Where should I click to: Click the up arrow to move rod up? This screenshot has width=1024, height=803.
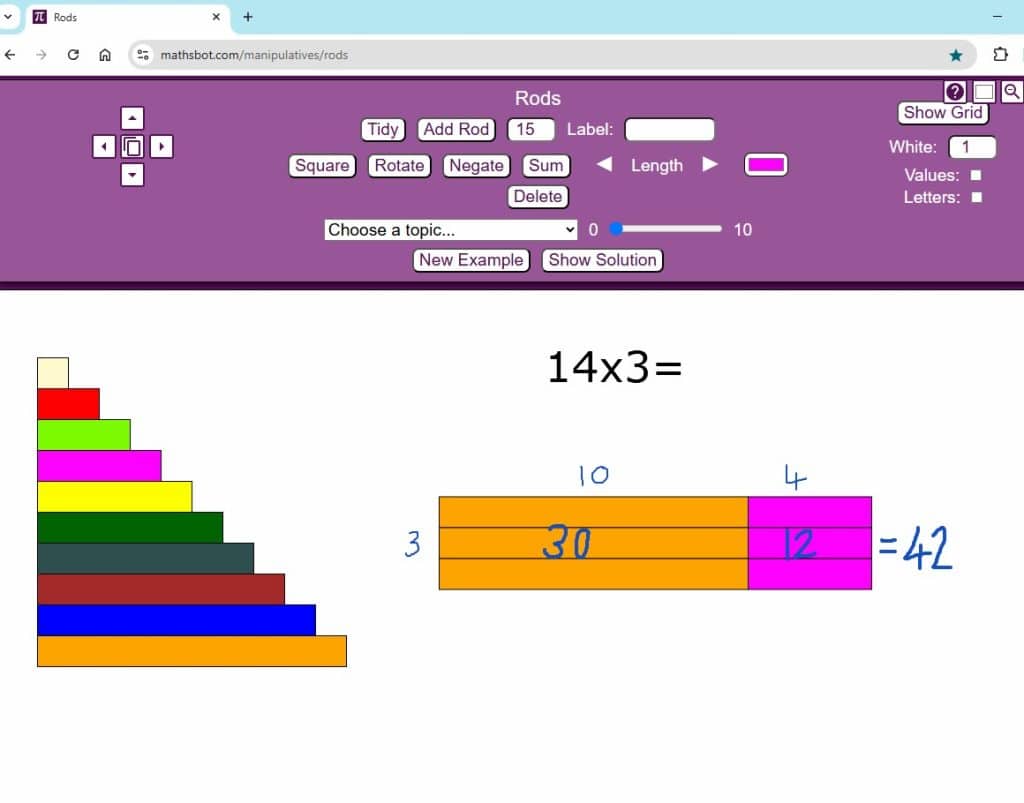[x=133, y=117]
